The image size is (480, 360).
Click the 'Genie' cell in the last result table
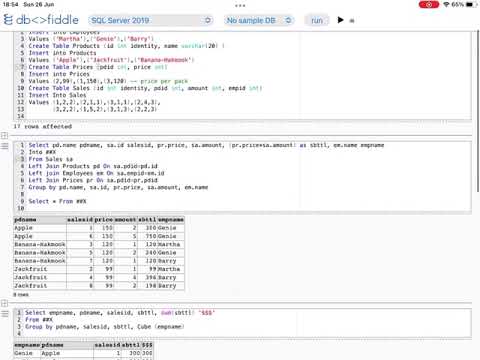click(27, 353)
